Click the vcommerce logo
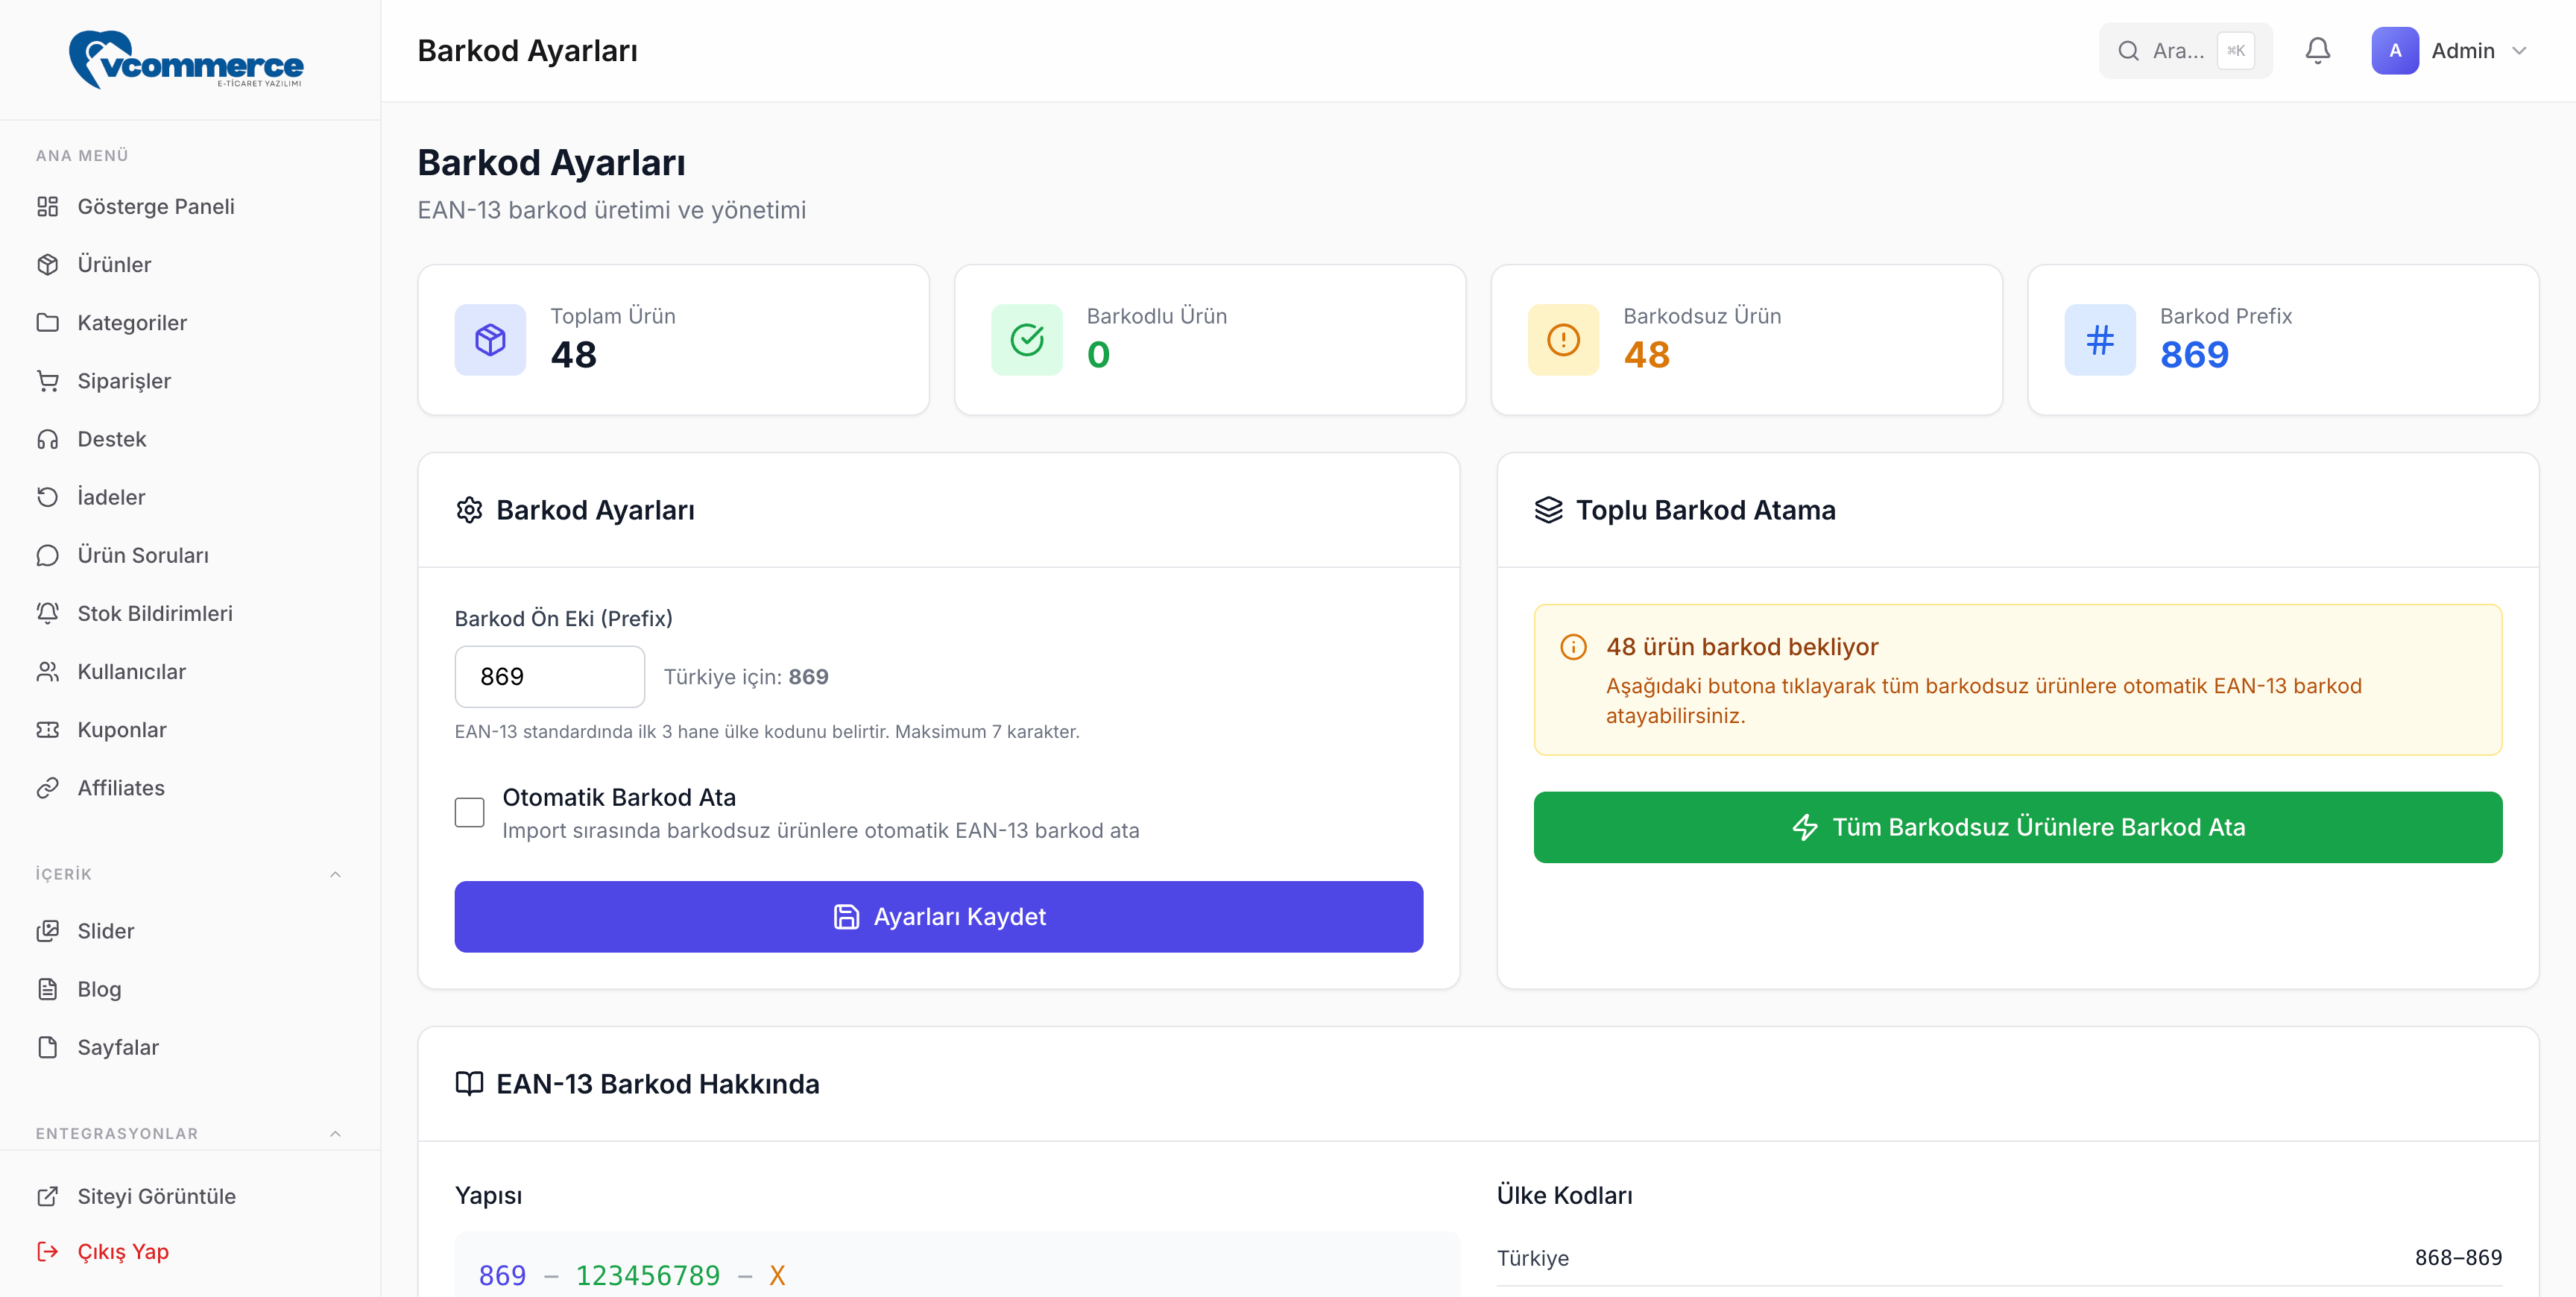The image size is (2576, 1297). point(186,60)
